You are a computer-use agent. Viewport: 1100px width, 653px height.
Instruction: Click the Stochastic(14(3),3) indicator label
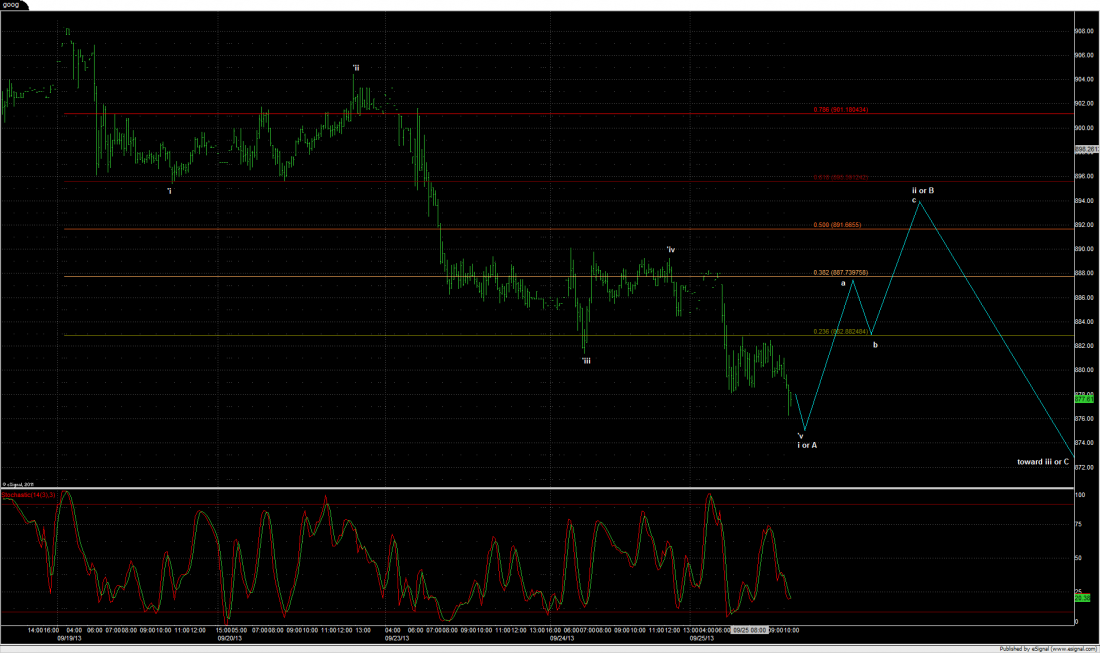pos(30,494)
